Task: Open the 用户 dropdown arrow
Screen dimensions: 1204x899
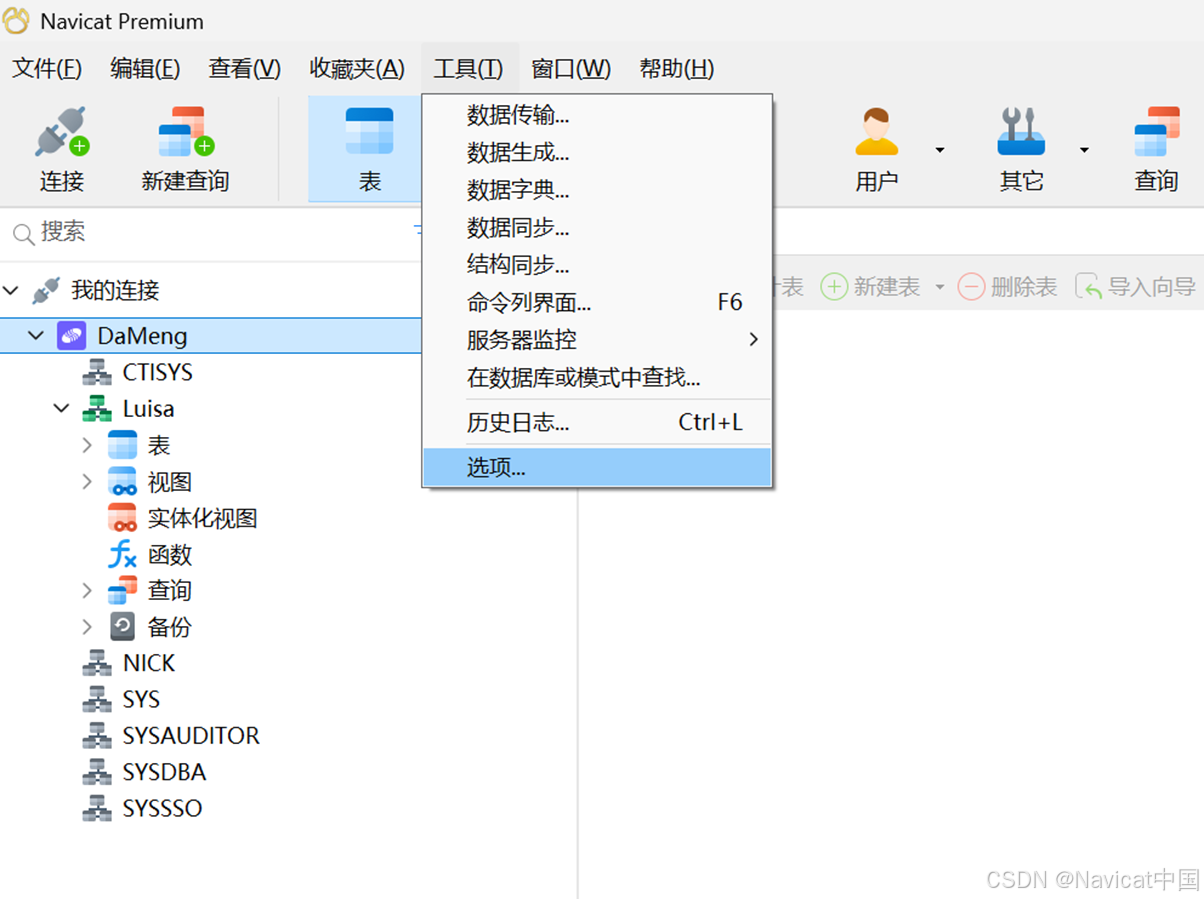Action: [x=940, y=150]
